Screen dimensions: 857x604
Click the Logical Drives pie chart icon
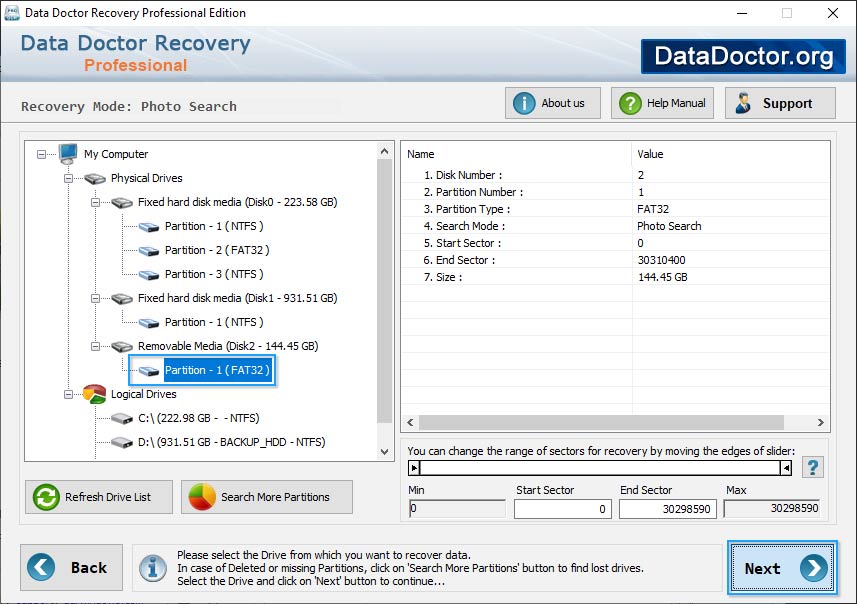pos(95,394)
